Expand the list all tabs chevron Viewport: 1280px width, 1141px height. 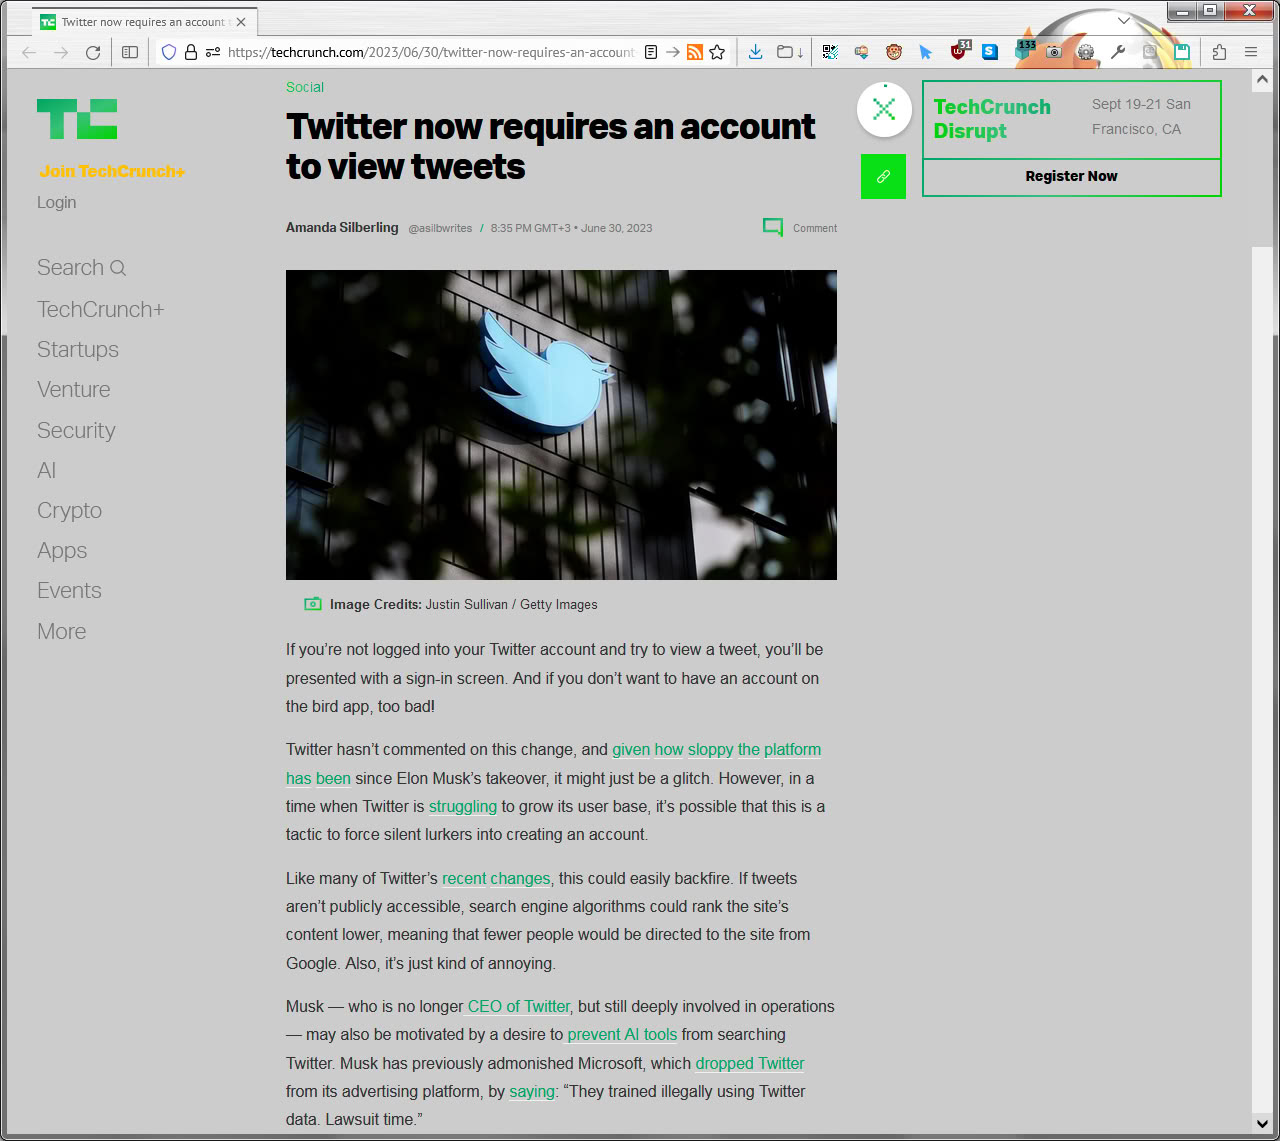1124,20
